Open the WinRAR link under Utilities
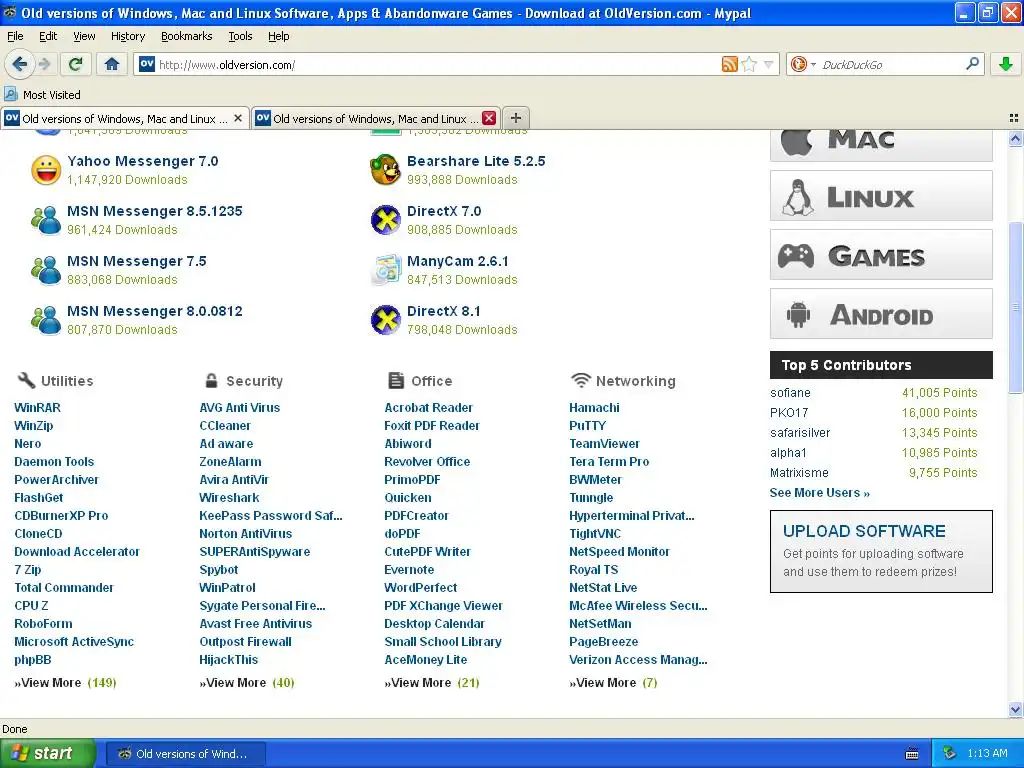The width and height of the screenshot is (1024, 768). 37,408
